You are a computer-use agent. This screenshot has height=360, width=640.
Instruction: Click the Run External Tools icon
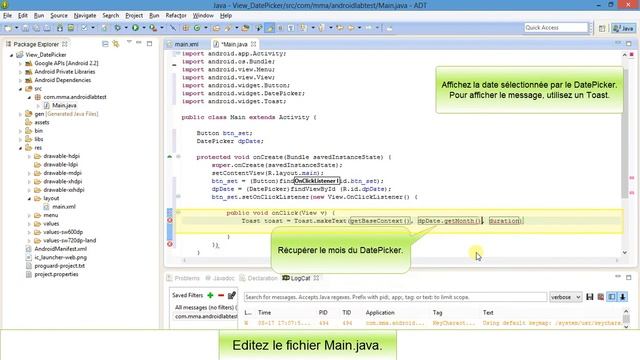(153, 28)
